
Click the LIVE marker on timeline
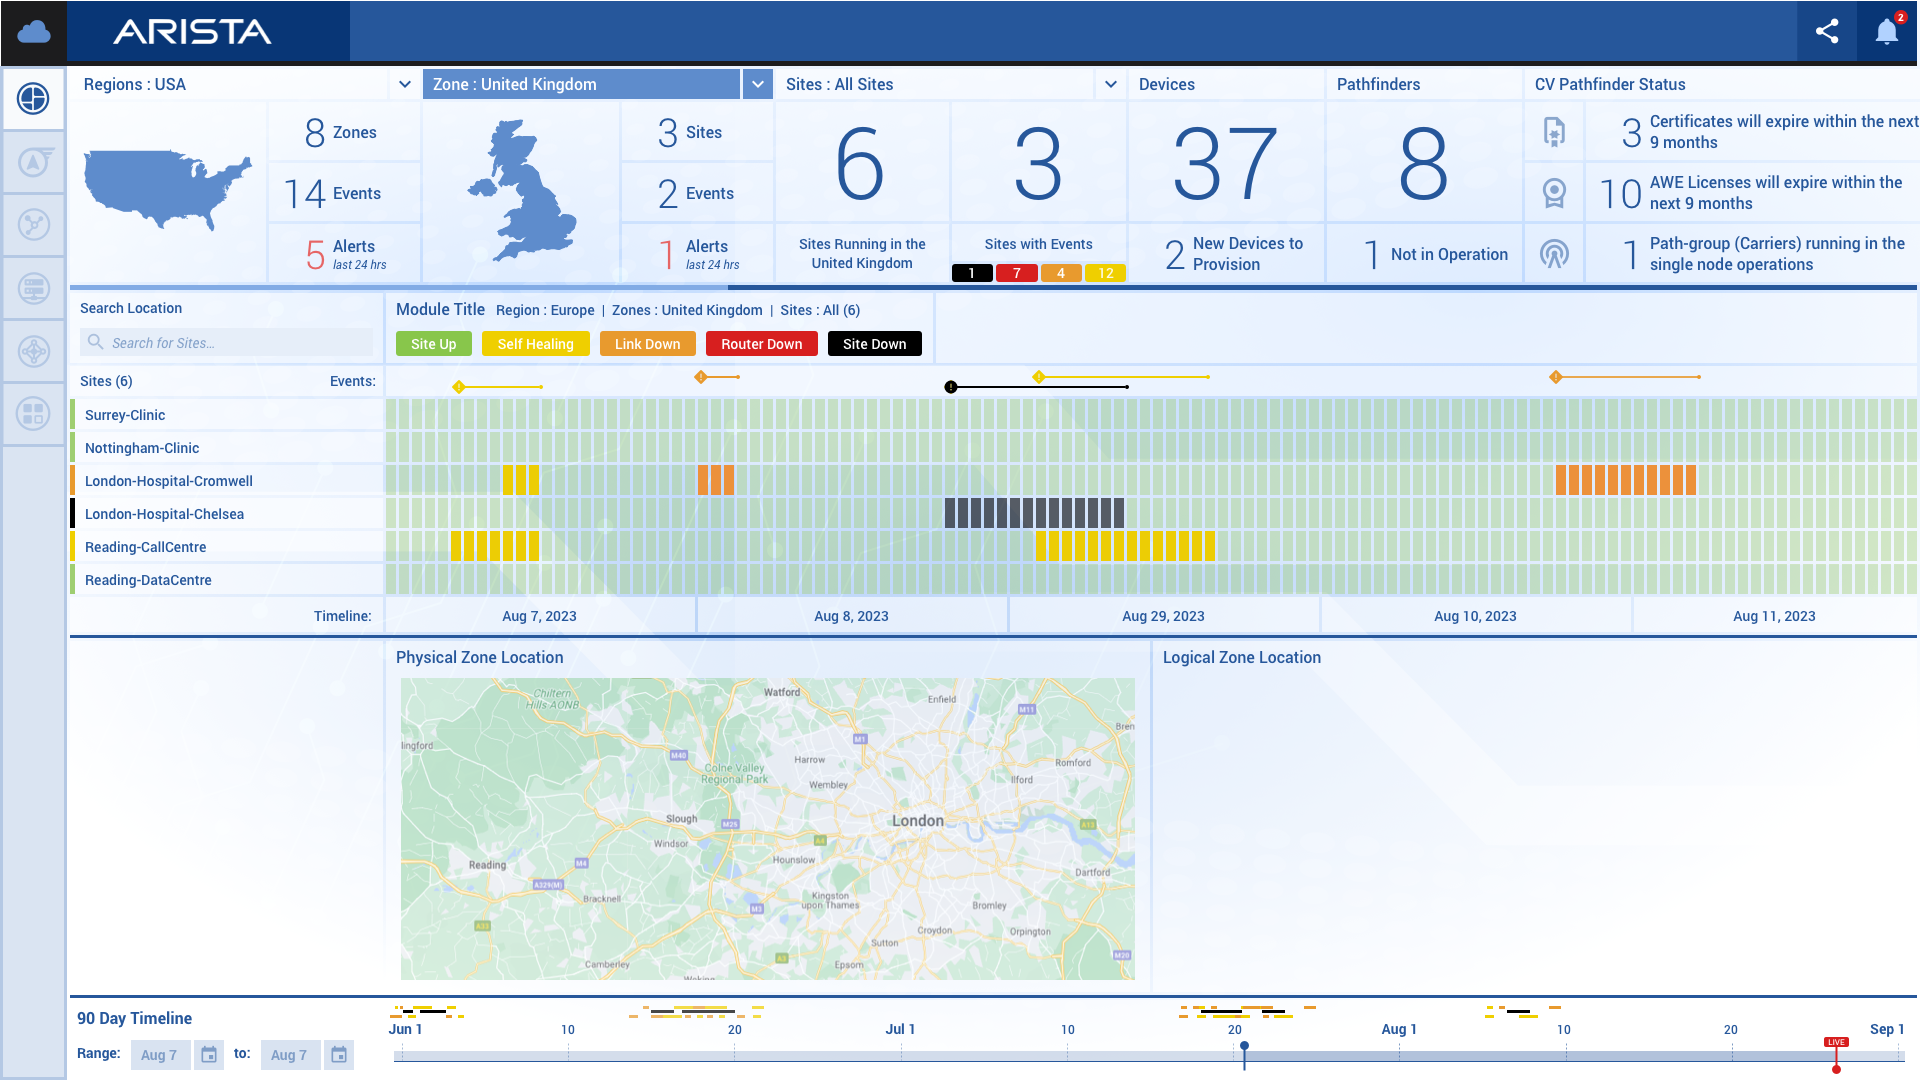tap(1836, 1043)
